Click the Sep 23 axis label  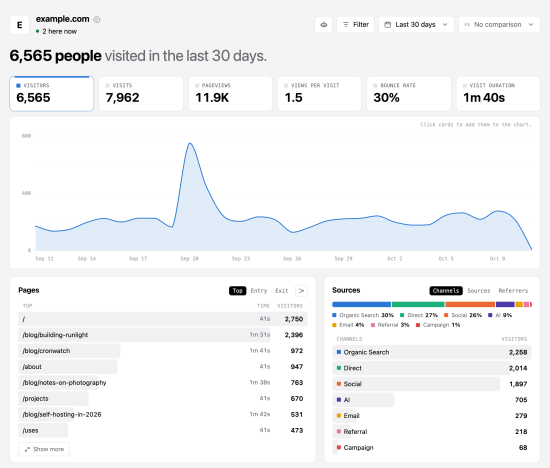click(x=241, y=259)
